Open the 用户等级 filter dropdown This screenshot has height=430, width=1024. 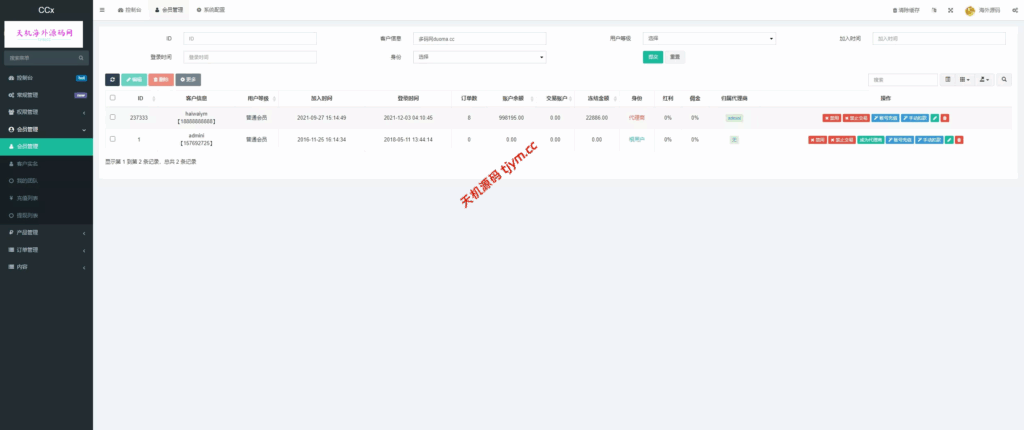click(x=709, y=39)
